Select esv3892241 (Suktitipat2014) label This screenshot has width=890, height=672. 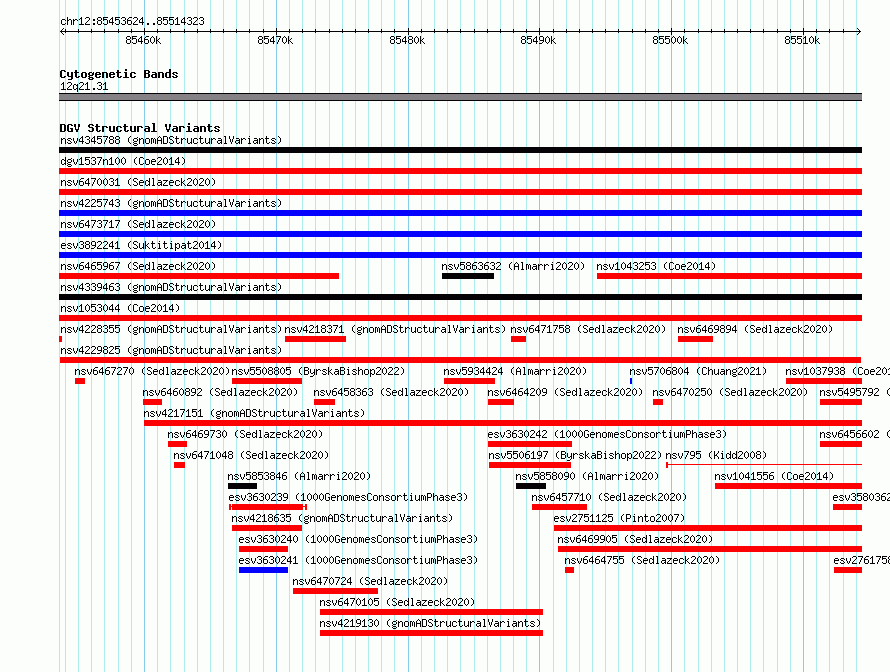(141, 245)
